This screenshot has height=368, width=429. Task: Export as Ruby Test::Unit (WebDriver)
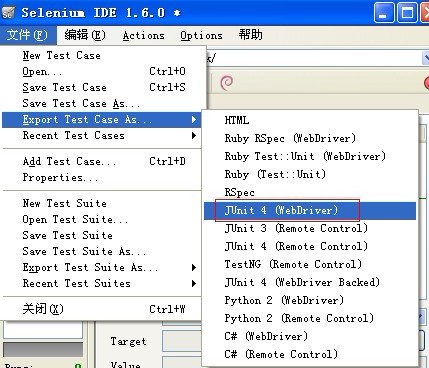tap(310, 156)
